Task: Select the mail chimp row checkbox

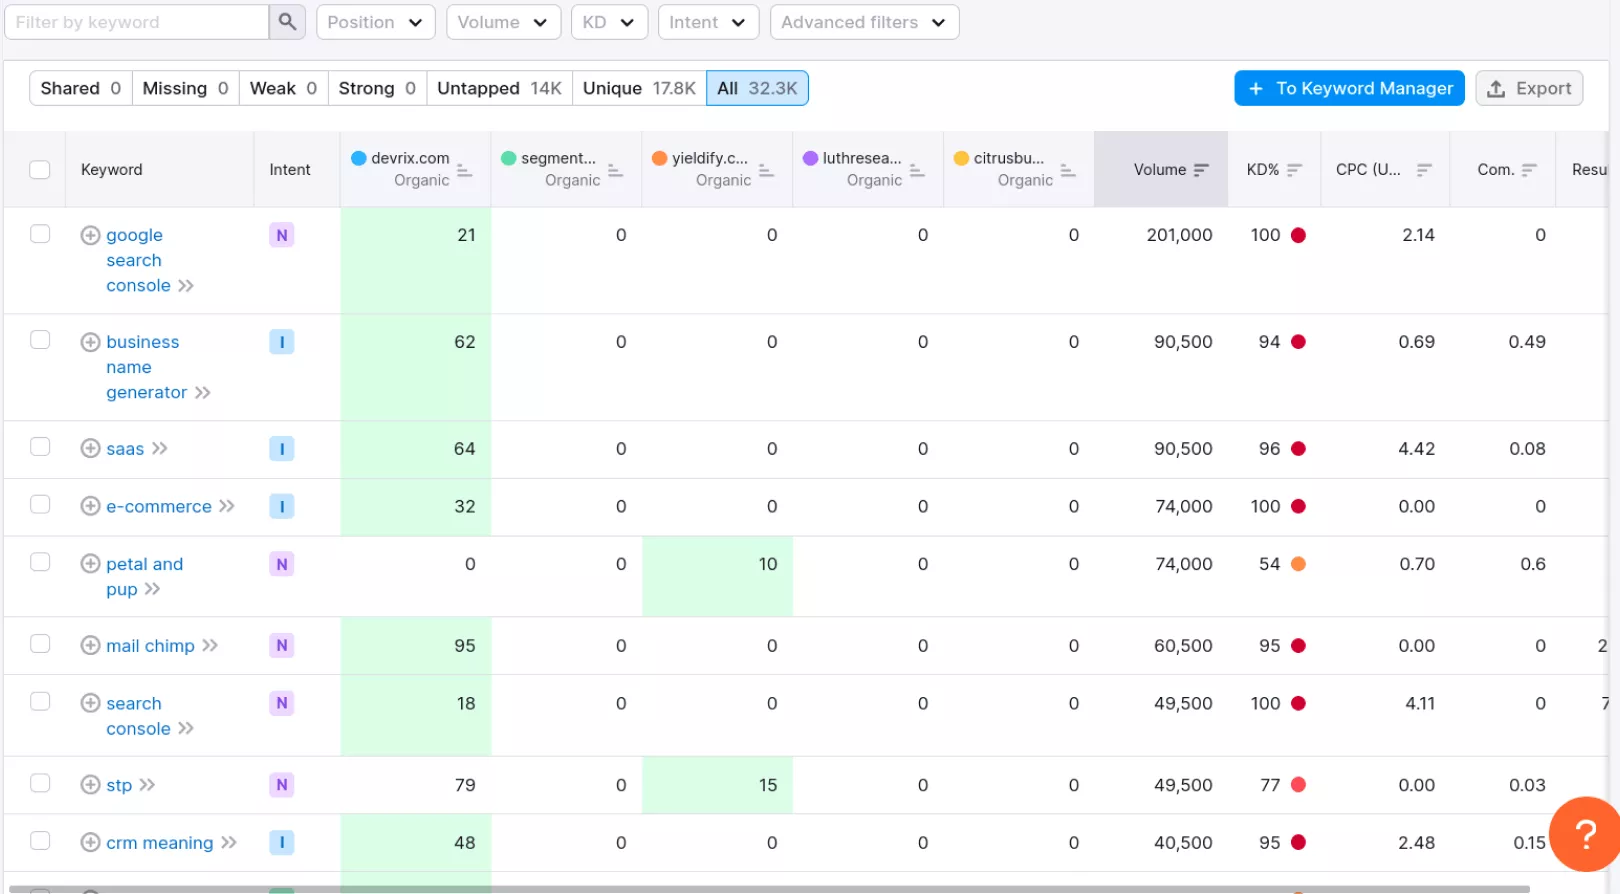Action: [40, 644]
